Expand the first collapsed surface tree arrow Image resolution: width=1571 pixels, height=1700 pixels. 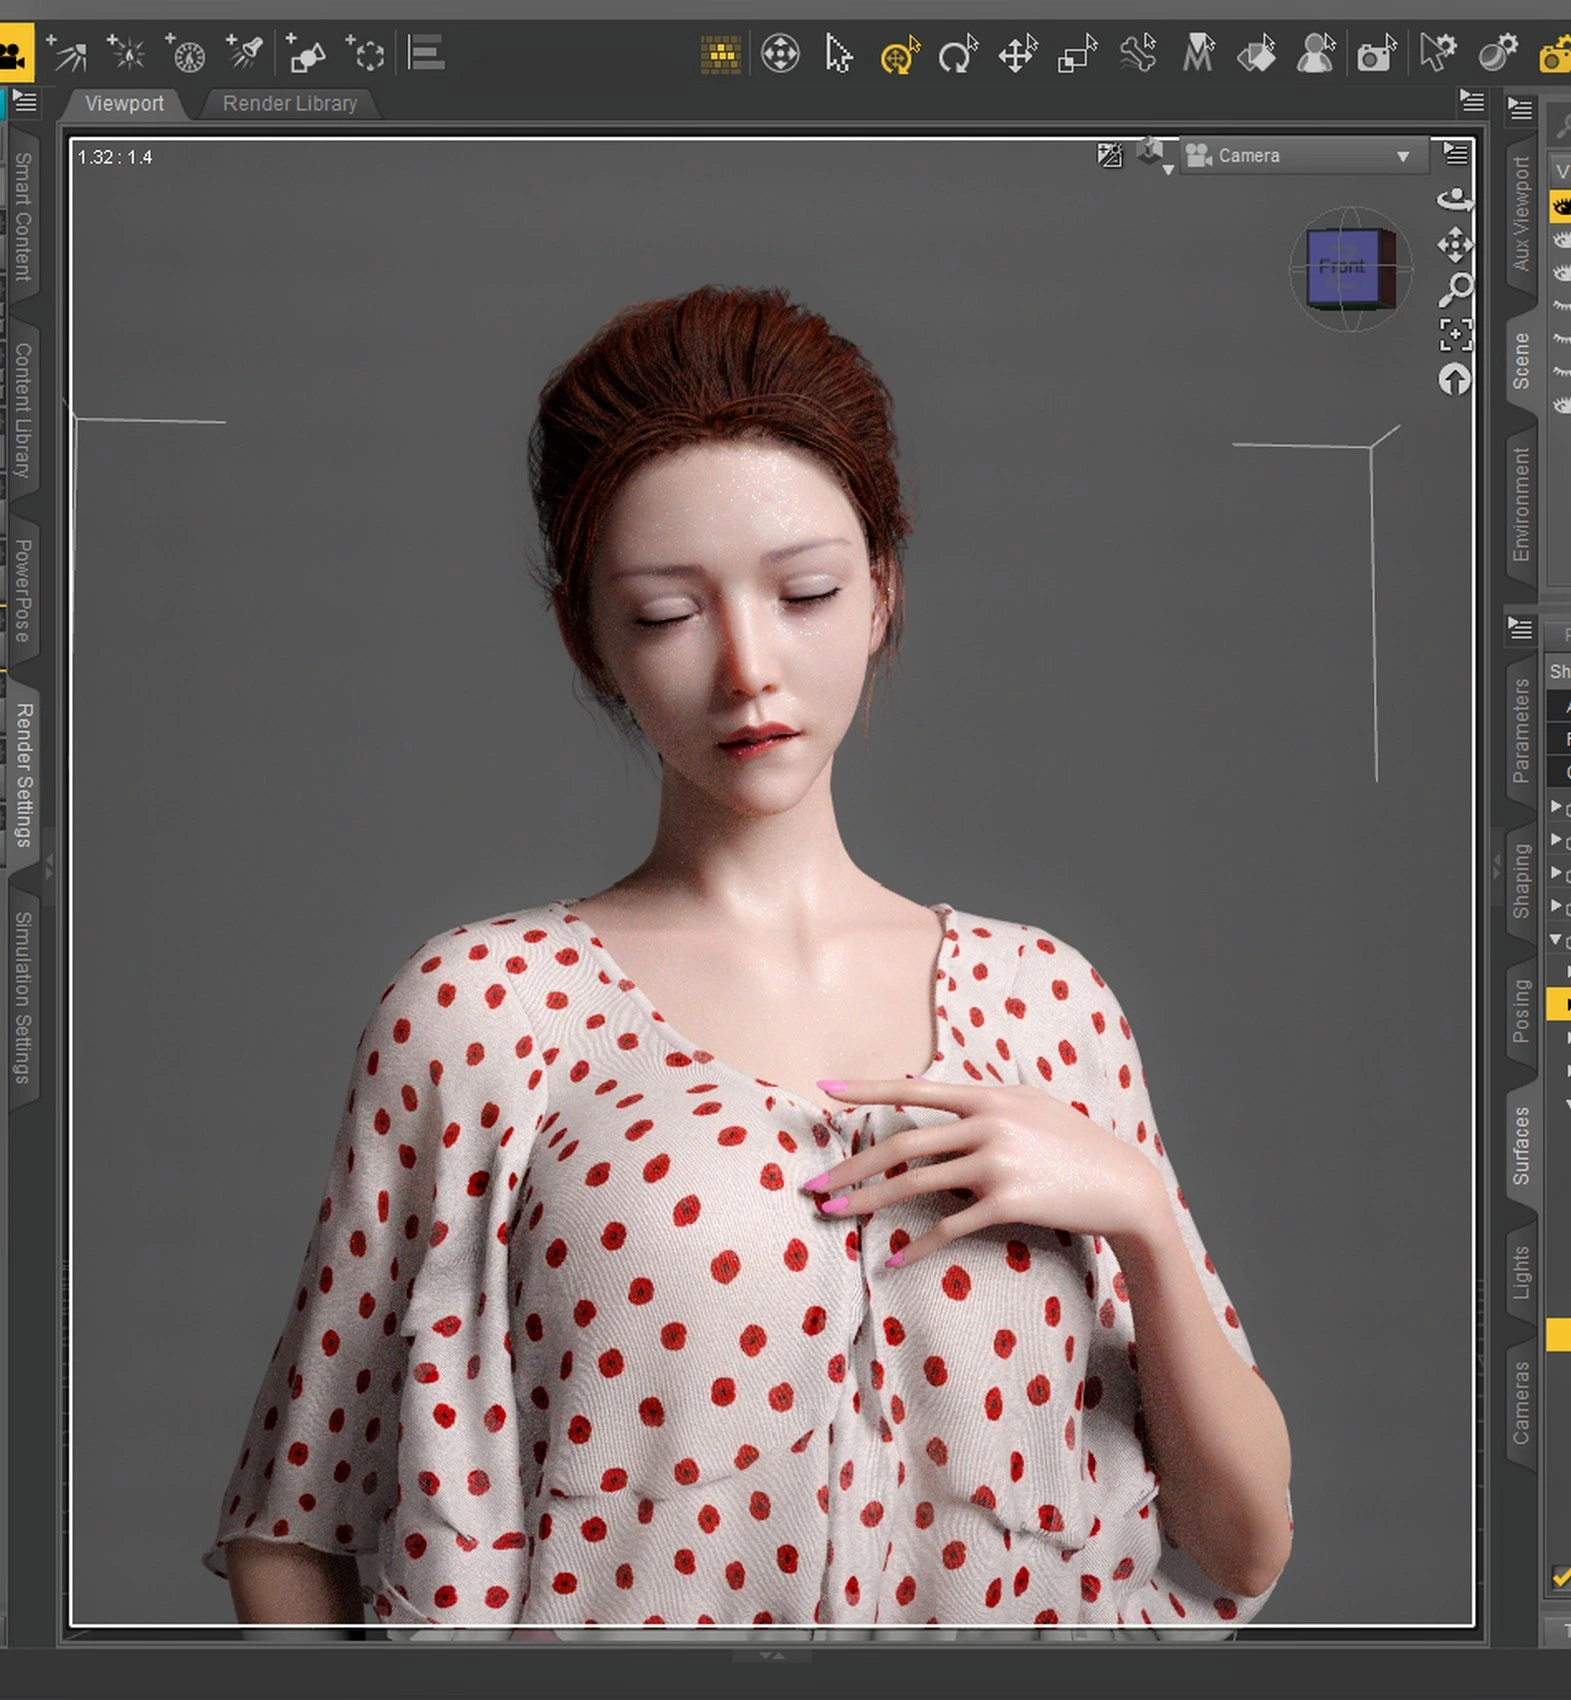coord(1556,806)
